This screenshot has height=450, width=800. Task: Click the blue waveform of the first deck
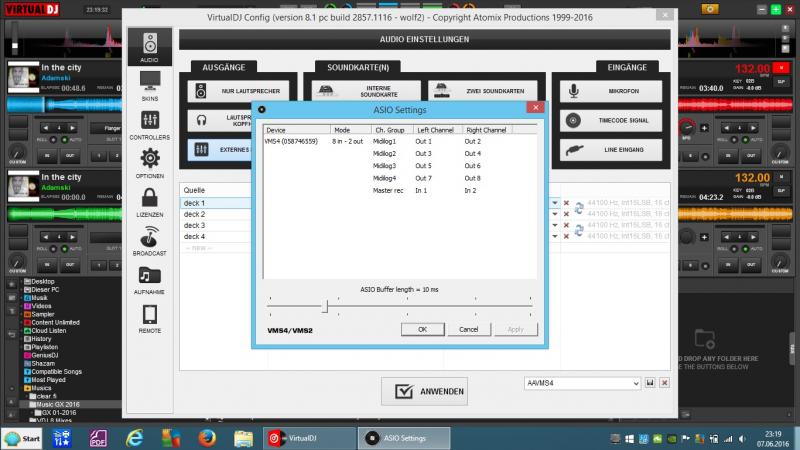click(x=64, y=105)
